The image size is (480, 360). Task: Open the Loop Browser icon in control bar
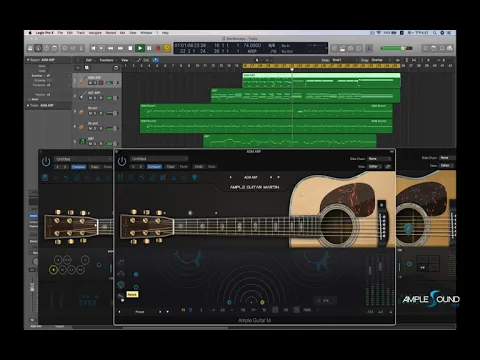[x=442, y=48]
